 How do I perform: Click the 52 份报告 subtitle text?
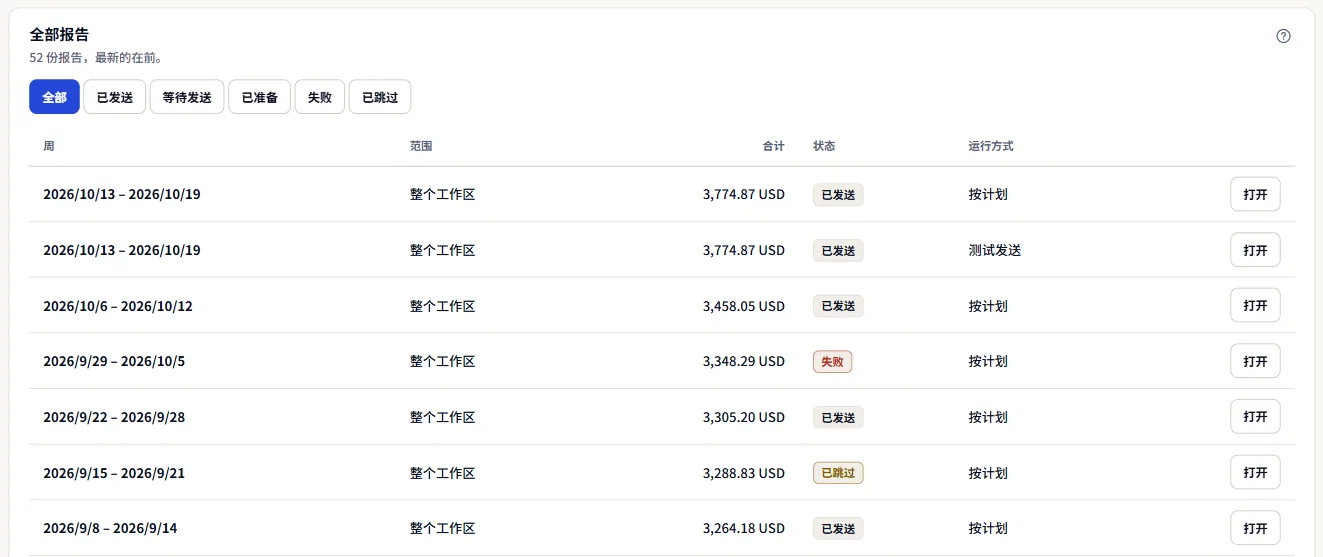click(x=96, y=58)
